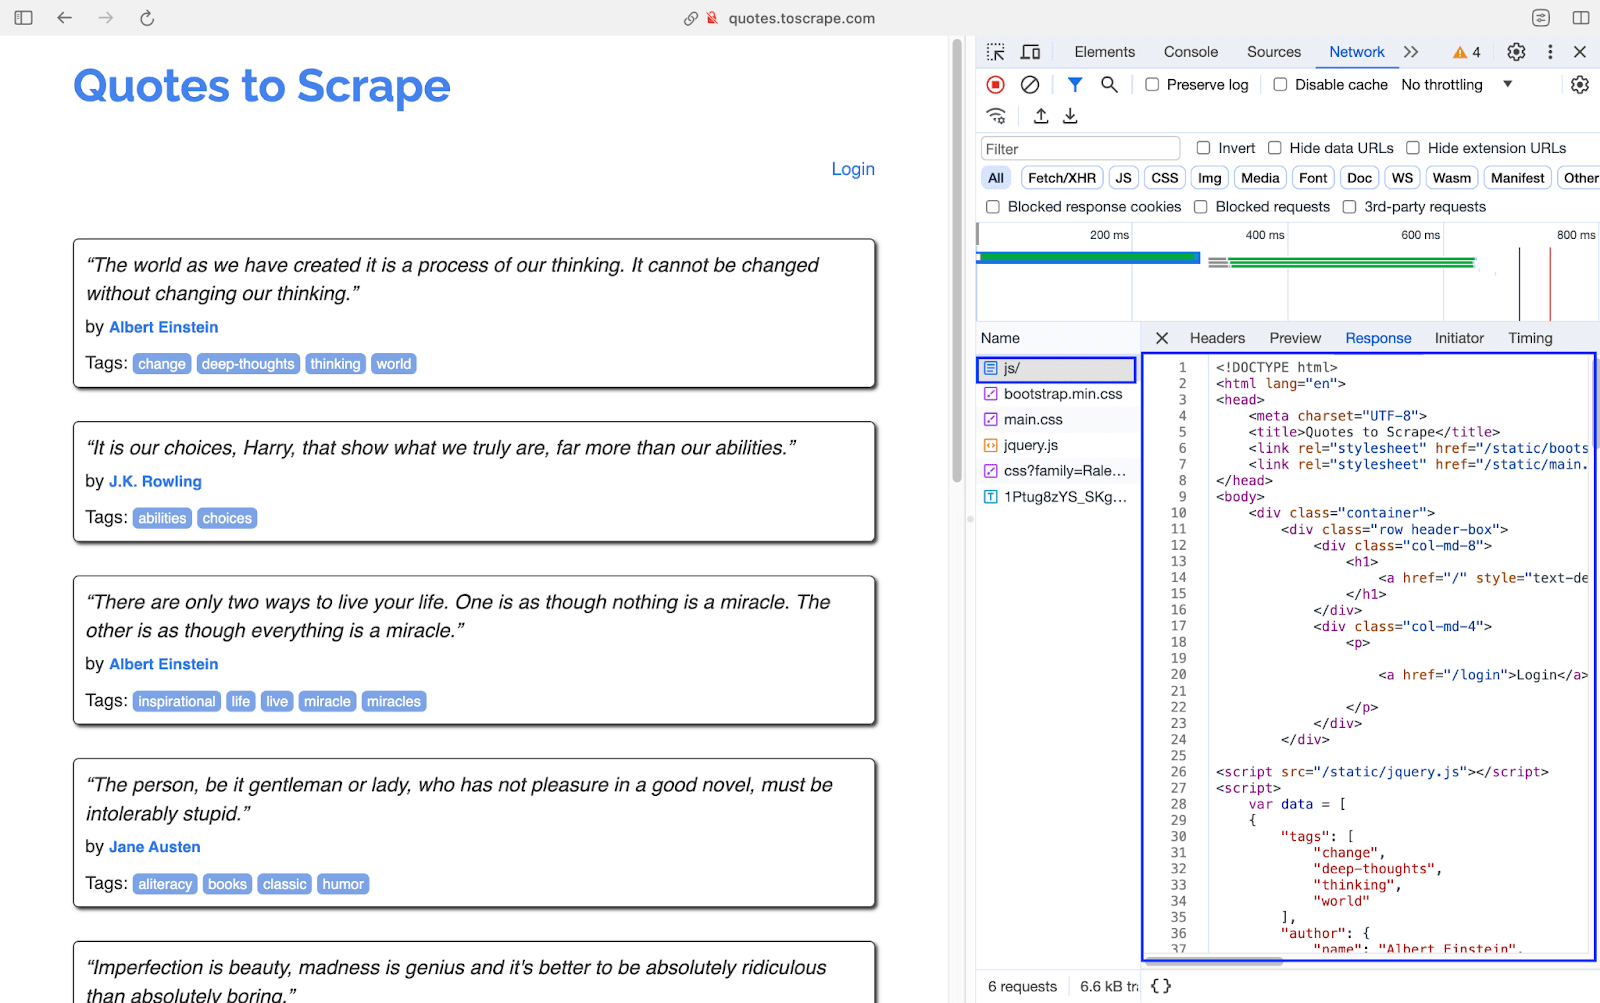Image resolution: width=1600 pixels, height=1003 pixels.
Task: Open the Headers tab for js/ request
Action: 1216,338
